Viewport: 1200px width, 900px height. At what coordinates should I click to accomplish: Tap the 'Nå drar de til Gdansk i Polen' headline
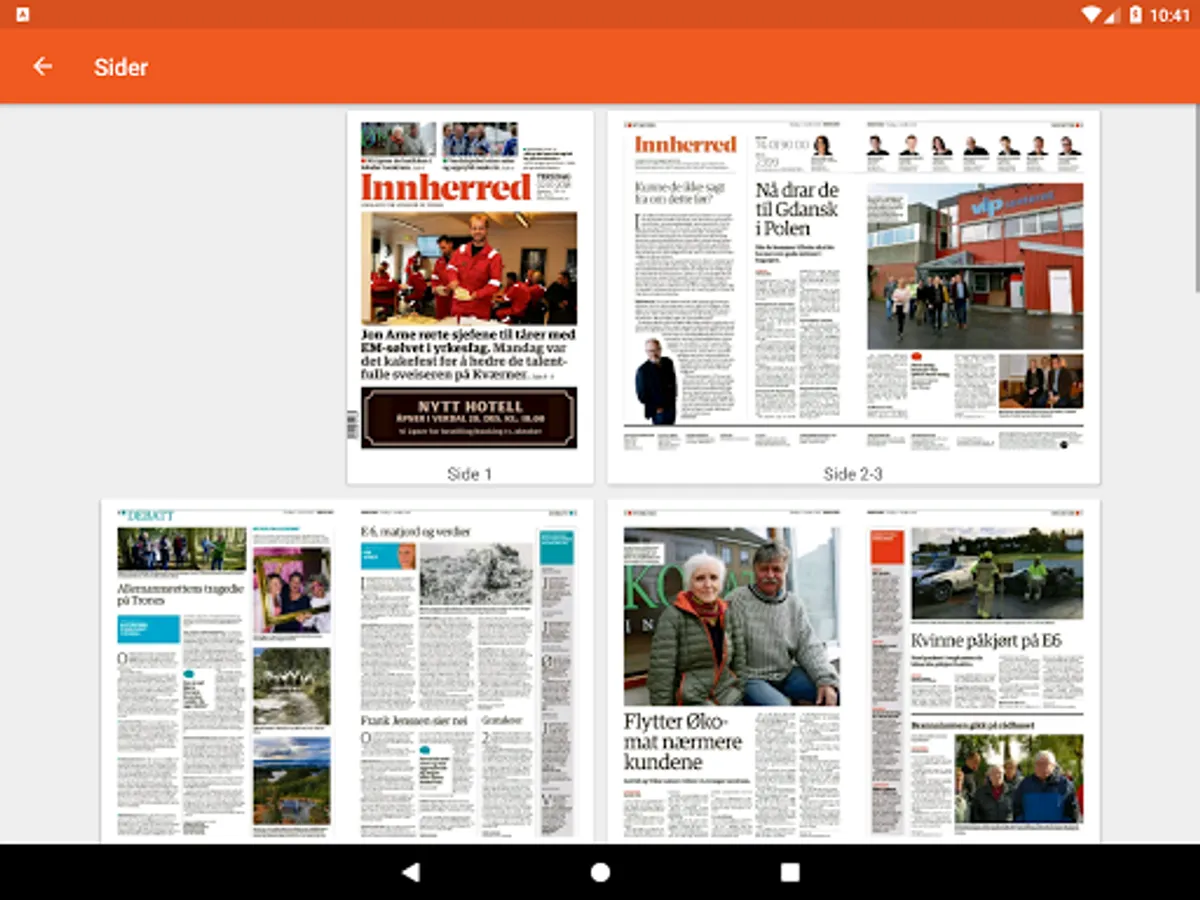797,212
